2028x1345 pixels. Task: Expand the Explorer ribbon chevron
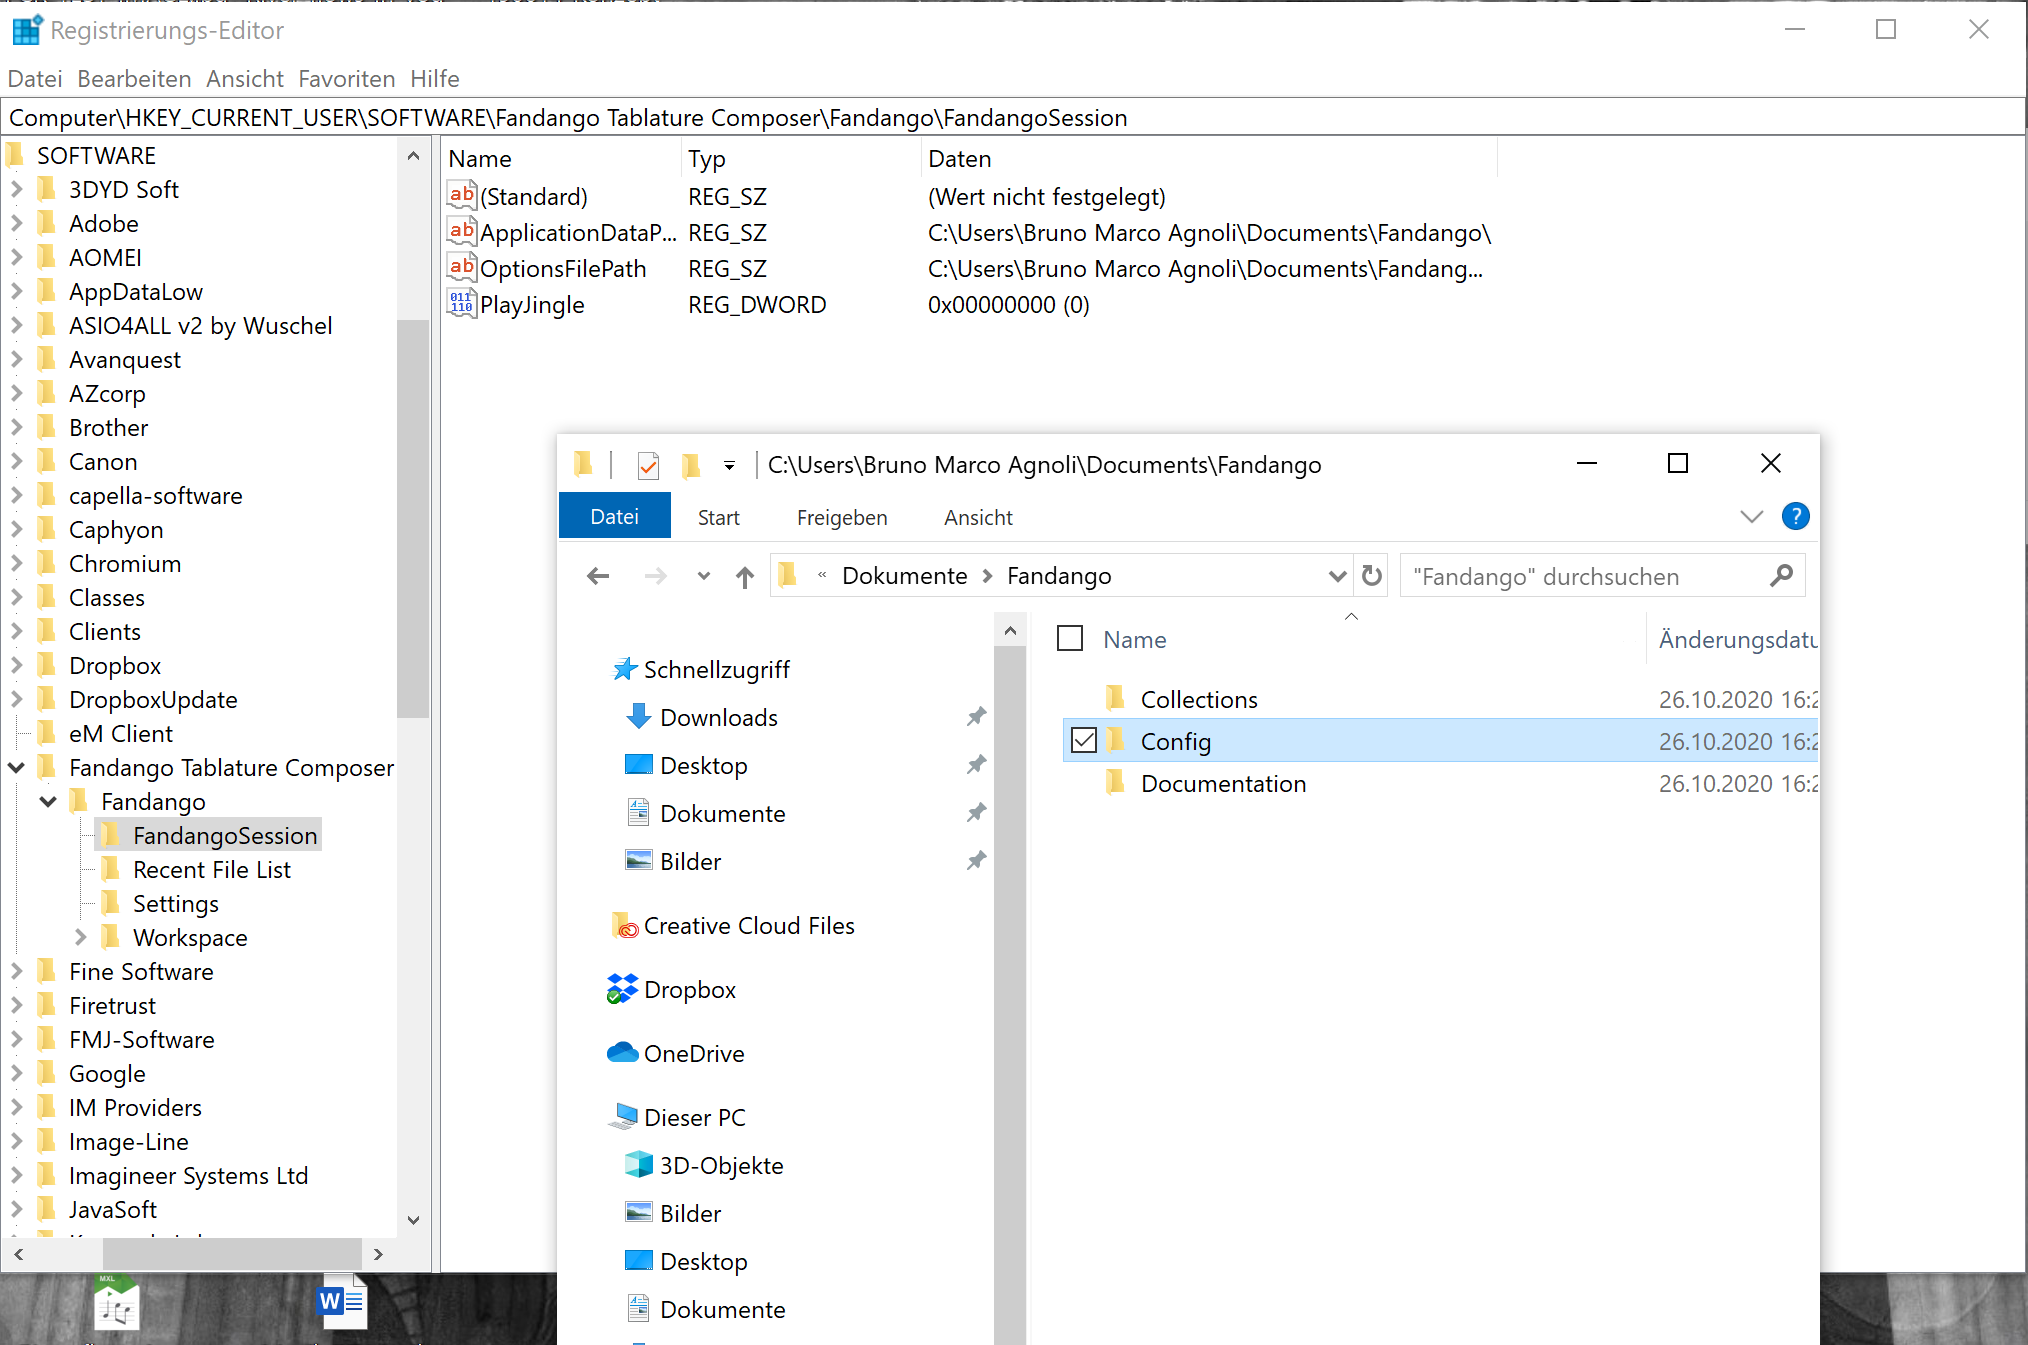click(1751, 516)
